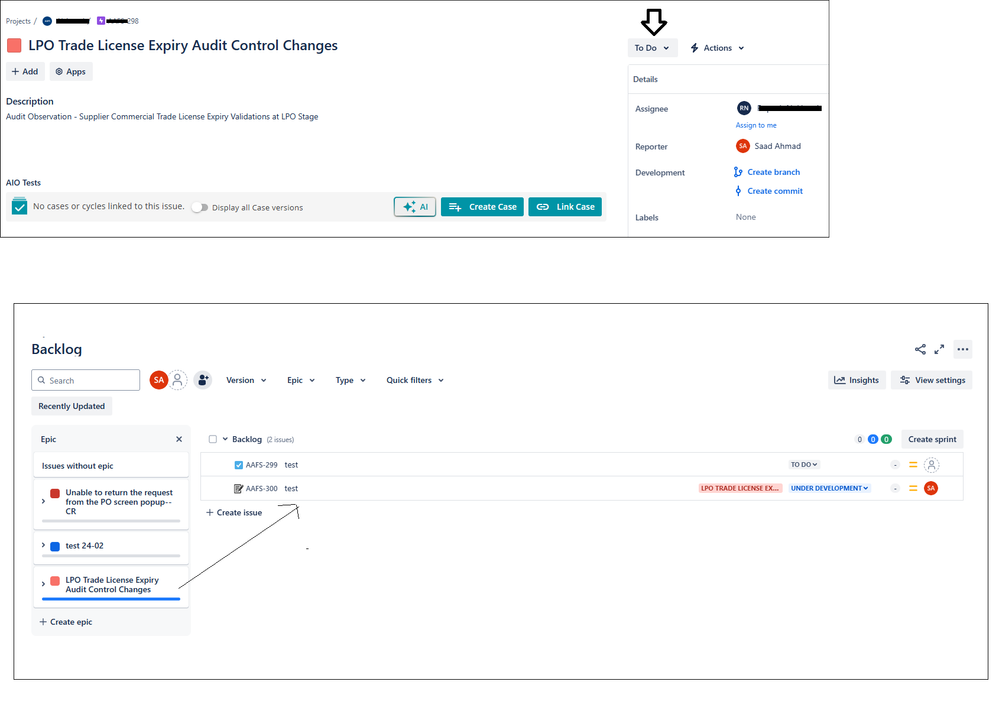Image resolution: width=999 pixels, height=708 pixels.
Task: Expand LPO Trade License Expiry epic in panel
Action: pyautogui.click(x=43, y=584)
